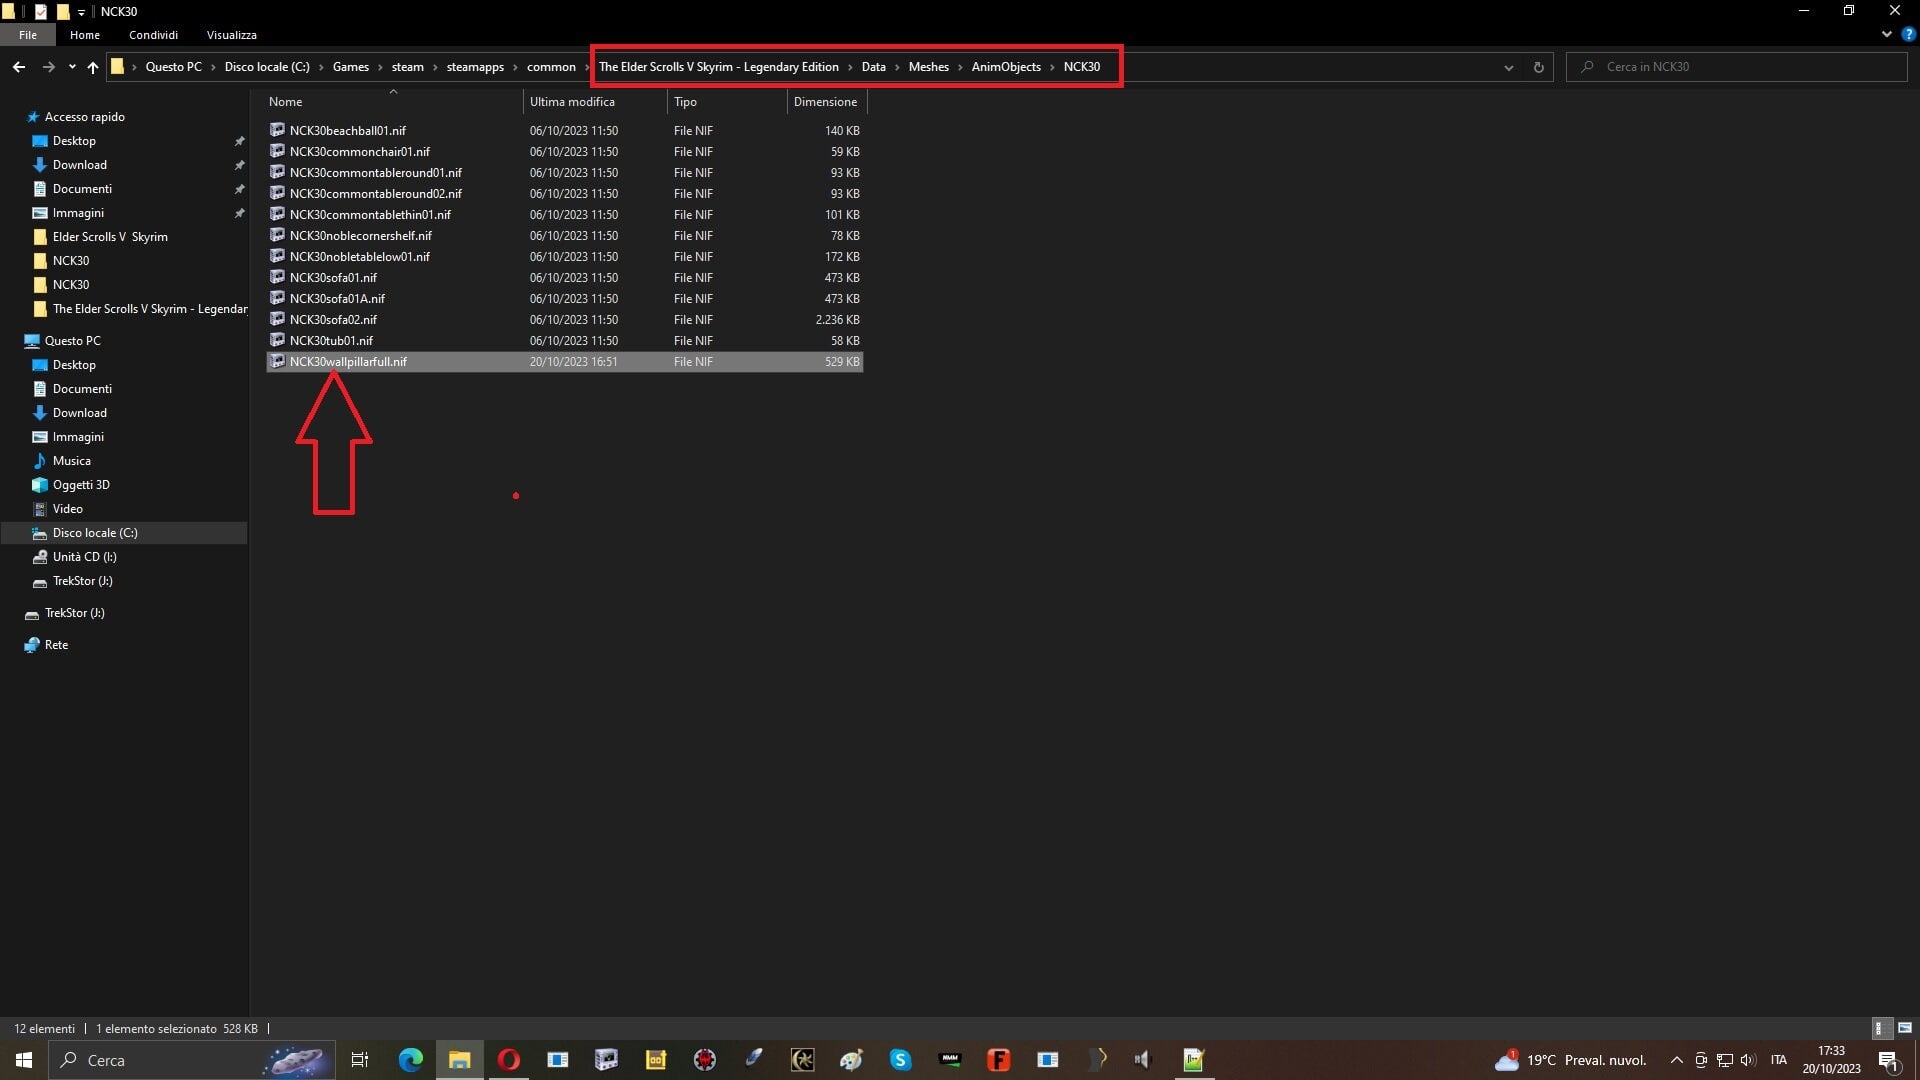Go to AnimObjects in breadcrumb

tap(1006, 67)
